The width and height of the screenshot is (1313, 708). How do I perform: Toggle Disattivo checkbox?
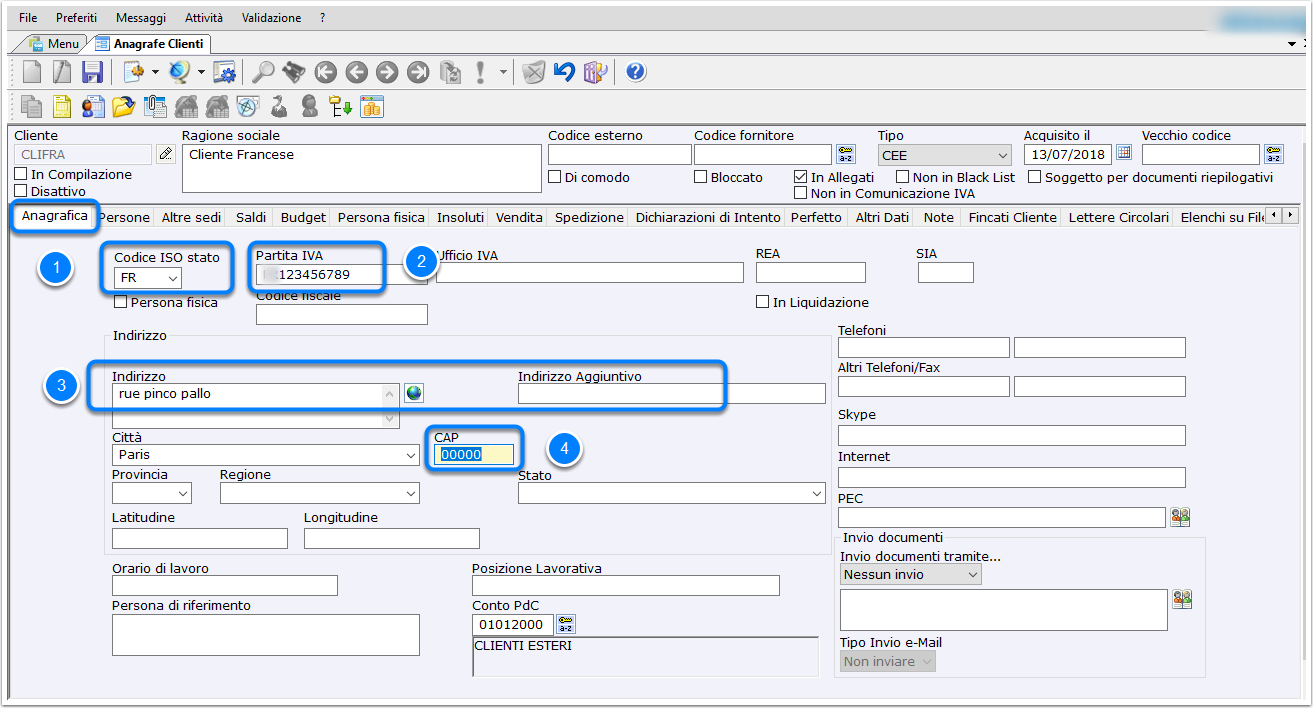[21, 191]
